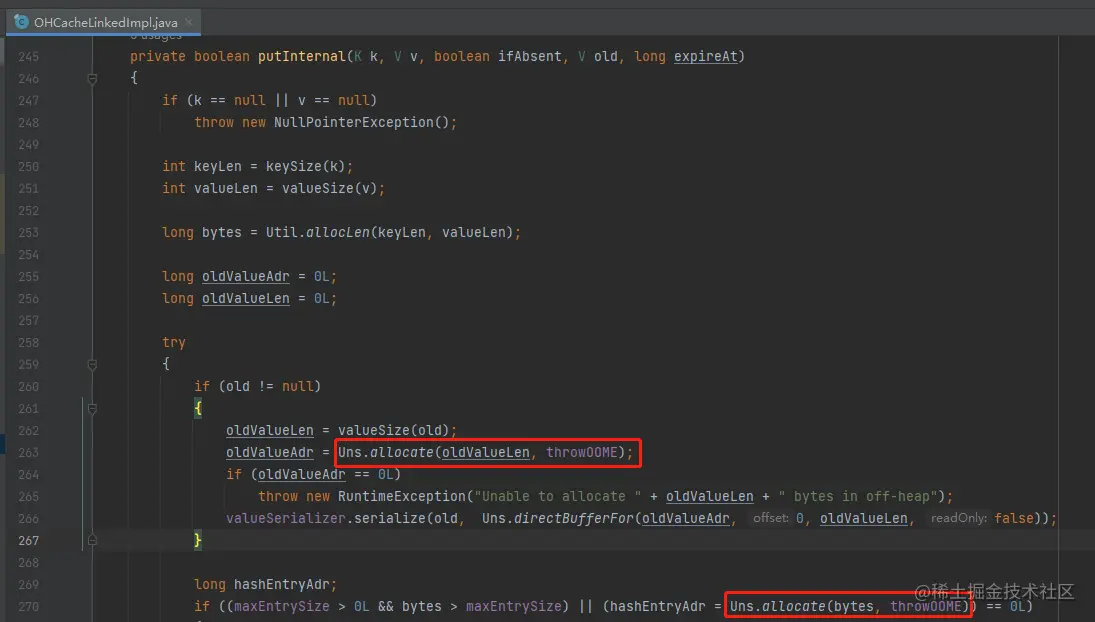Click Uns.directBufferFor on line 266

(557, 518)
